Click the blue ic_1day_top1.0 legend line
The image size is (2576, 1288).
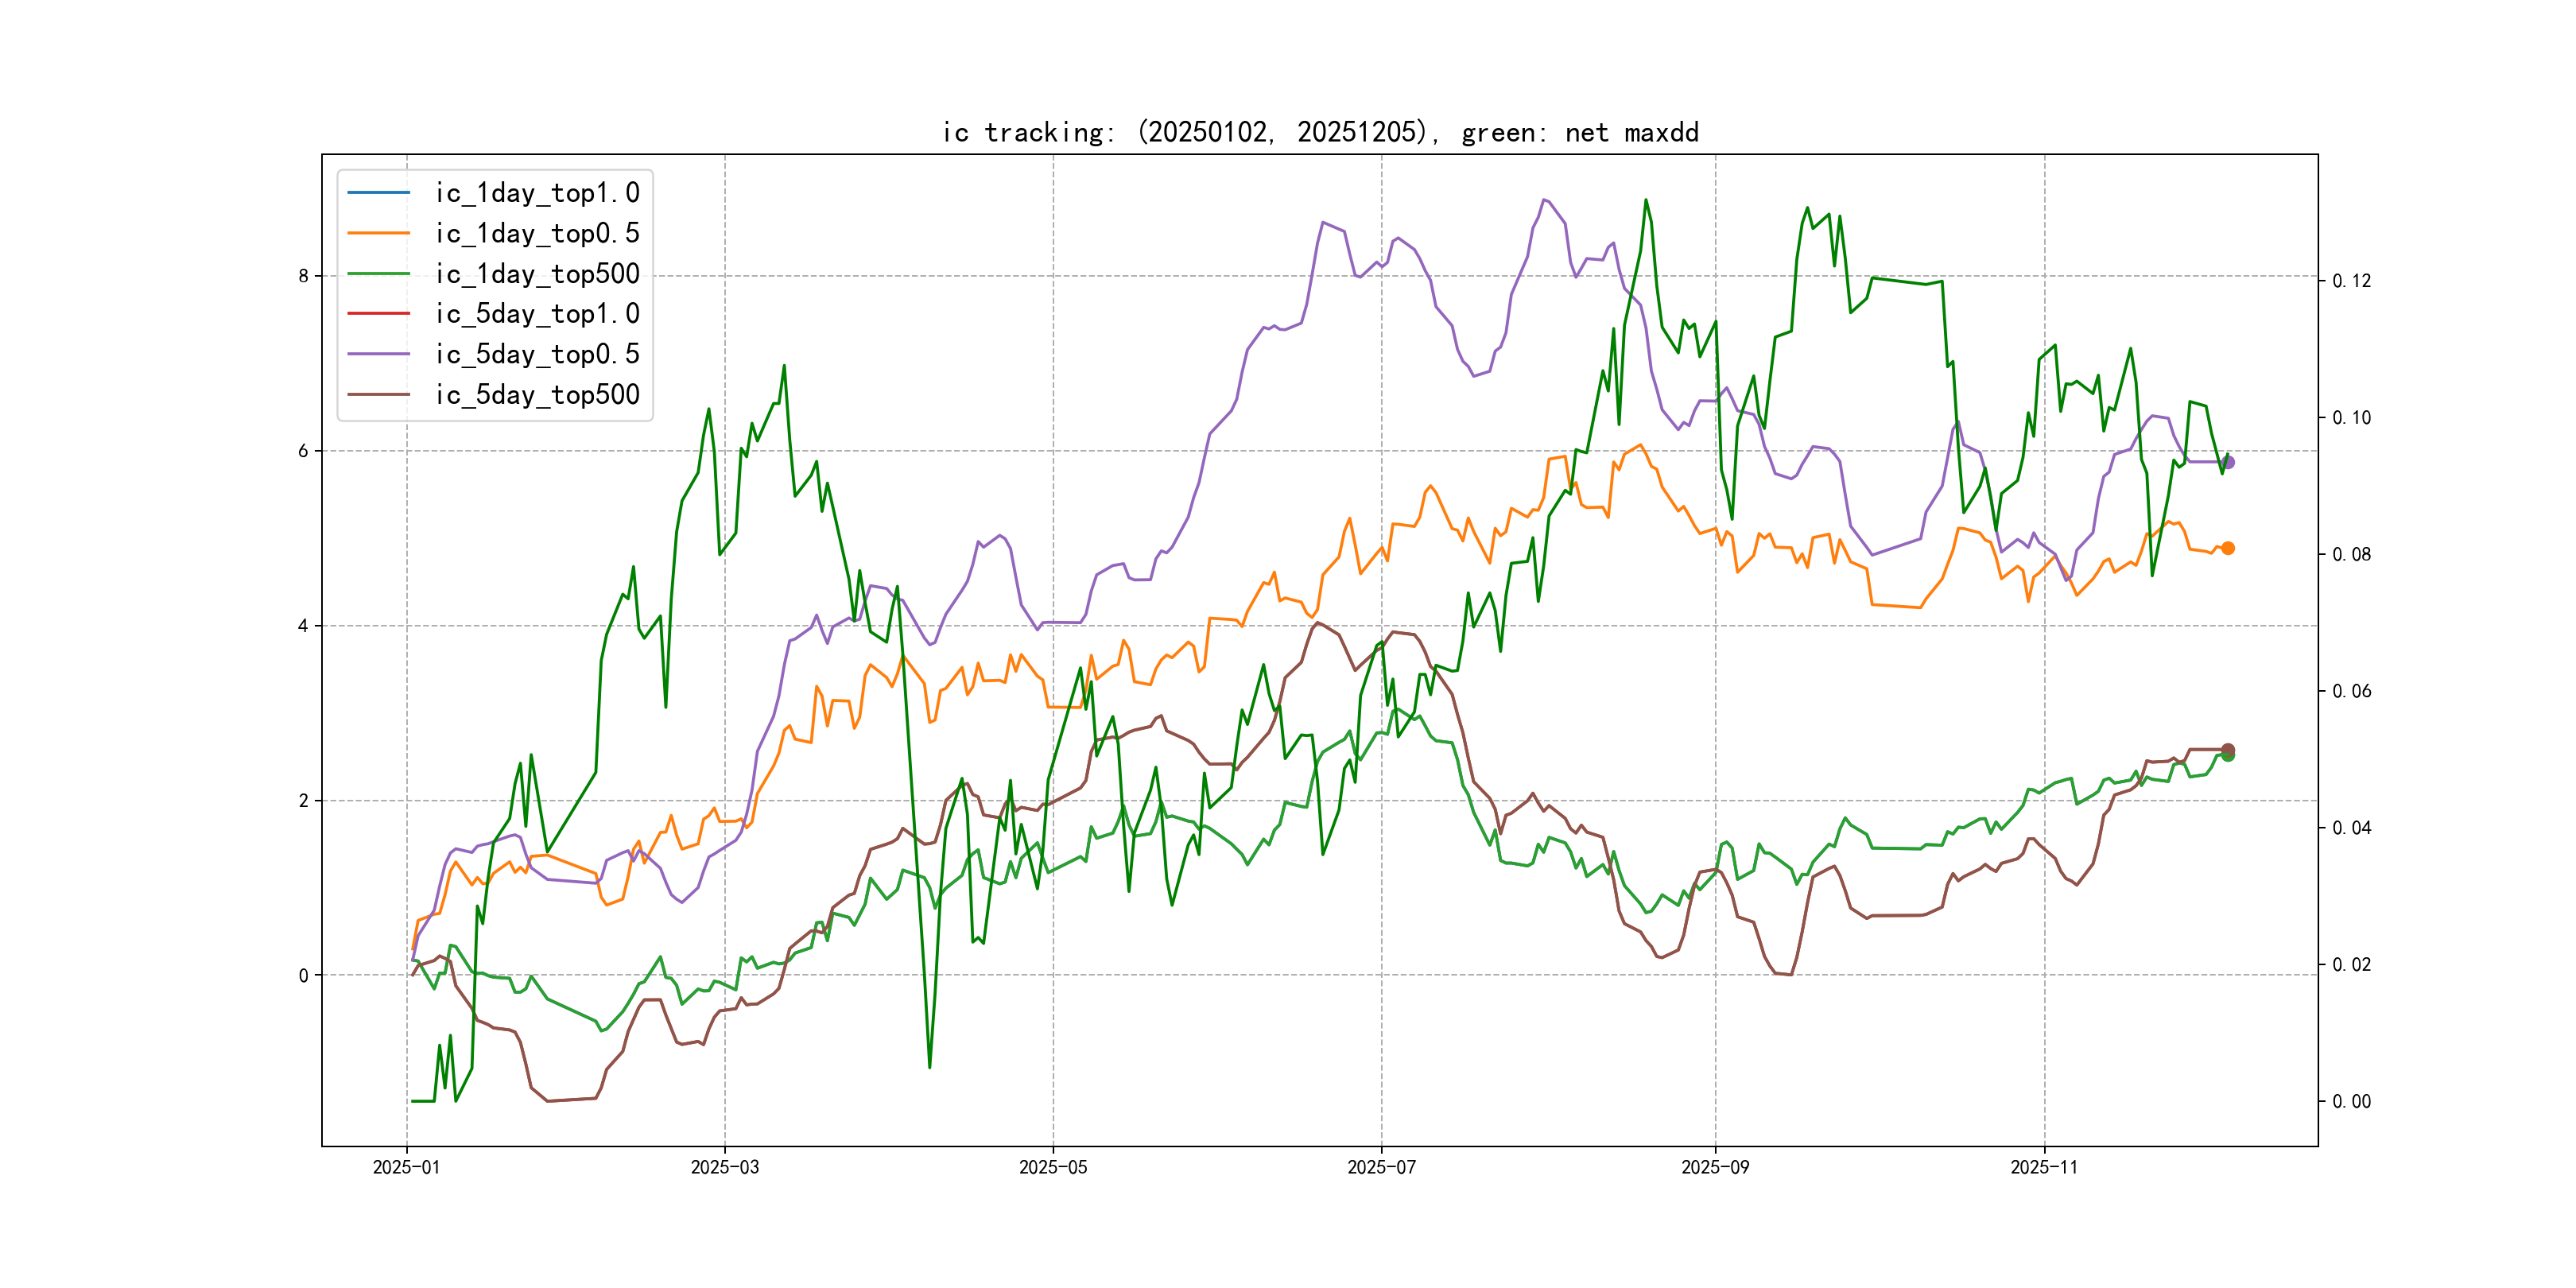pos(378,192)
